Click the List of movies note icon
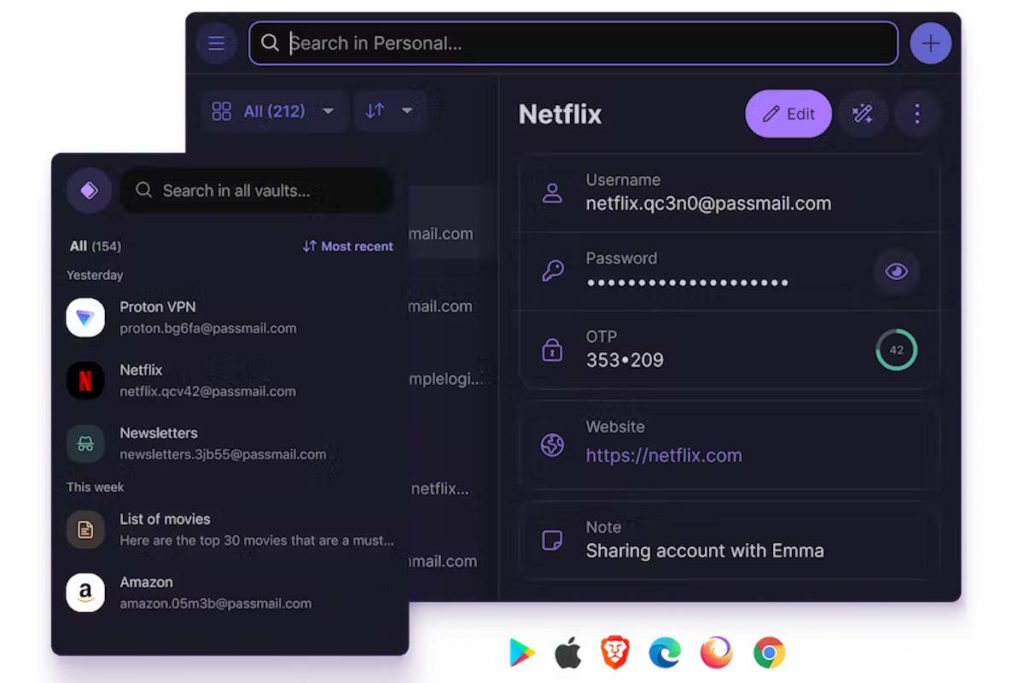Viewport: 1024px width, 683px height. pyautogui.click(x=86, y=530)
